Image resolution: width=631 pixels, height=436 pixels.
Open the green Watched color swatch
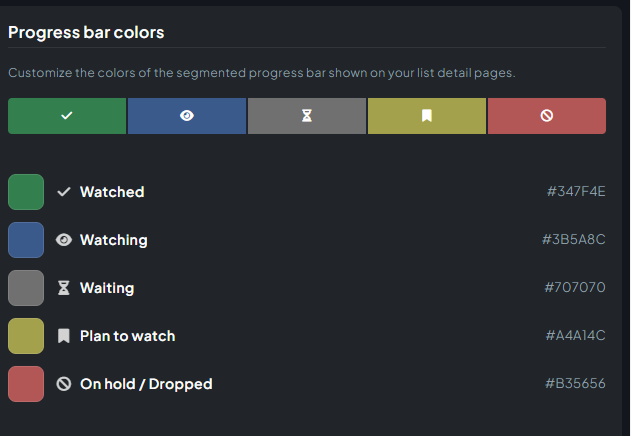coord(26,192)
